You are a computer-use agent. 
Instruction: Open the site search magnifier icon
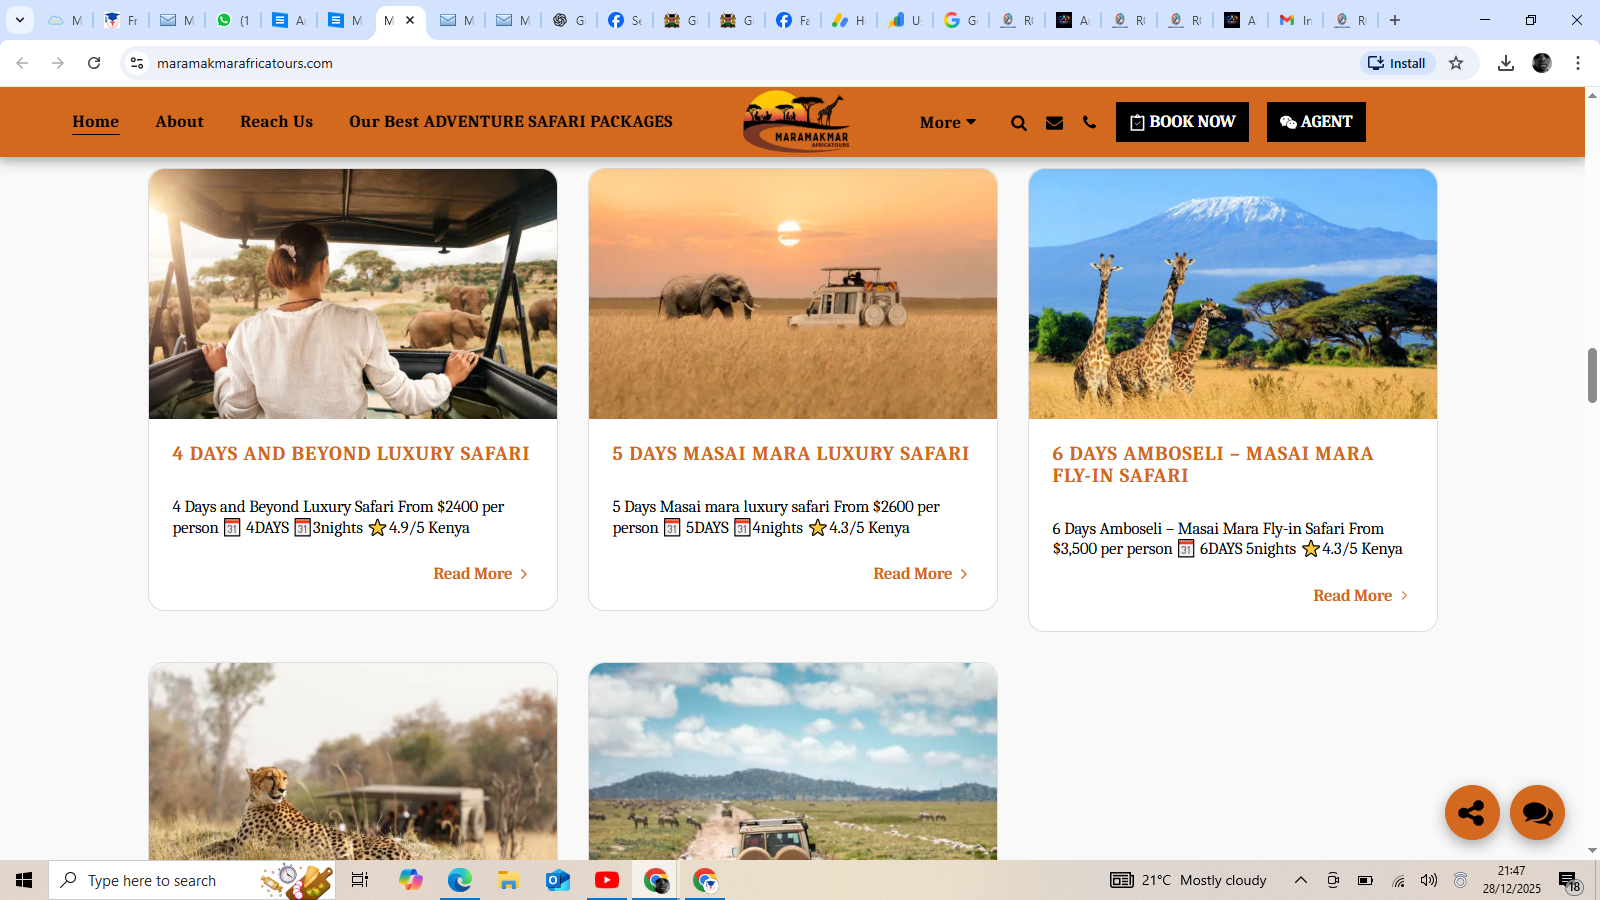click(x=1019, y=123)
